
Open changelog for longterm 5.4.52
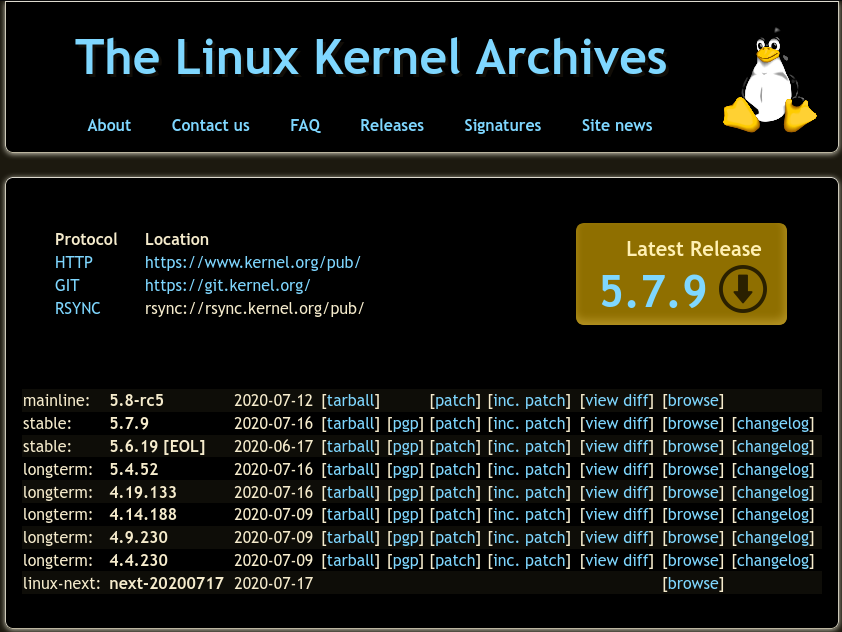773,469
